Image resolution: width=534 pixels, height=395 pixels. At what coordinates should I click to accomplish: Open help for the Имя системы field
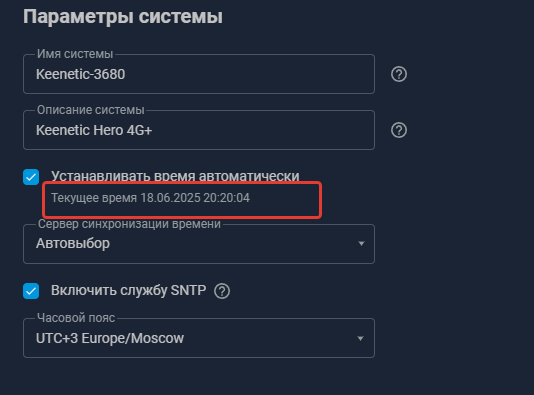(399, 74)
